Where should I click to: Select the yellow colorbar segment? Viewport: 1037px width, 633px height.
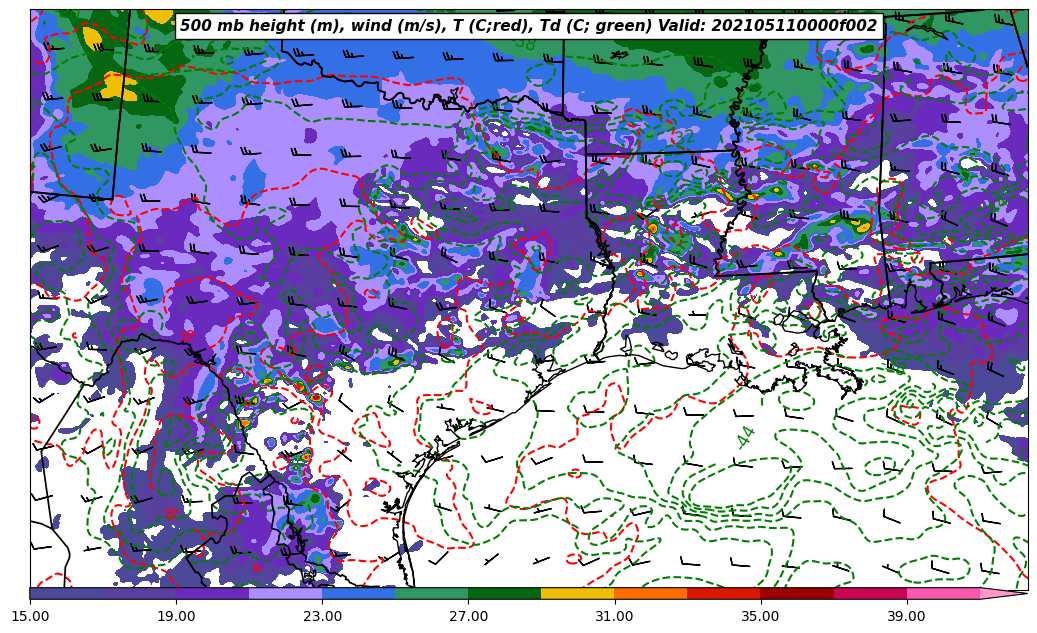click(577, 593)
